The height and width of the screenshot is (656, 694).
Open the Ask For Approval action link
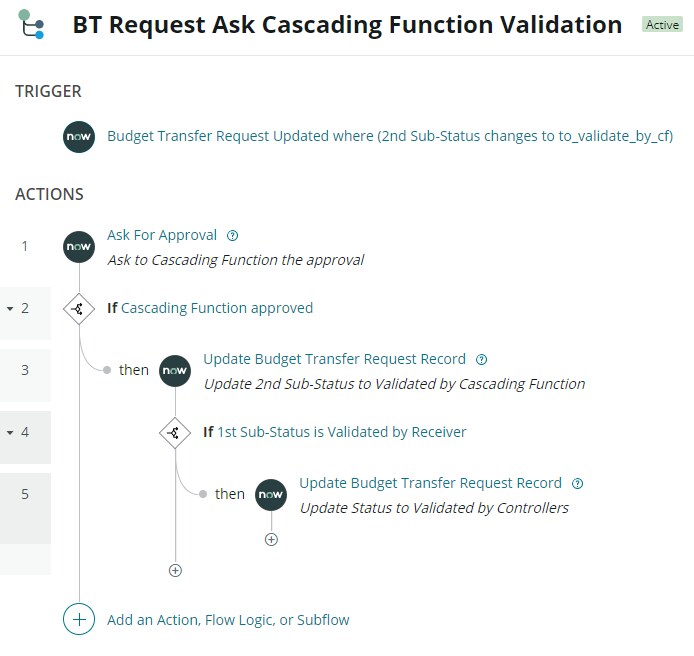pyautogui.click(x=162, y=235)
